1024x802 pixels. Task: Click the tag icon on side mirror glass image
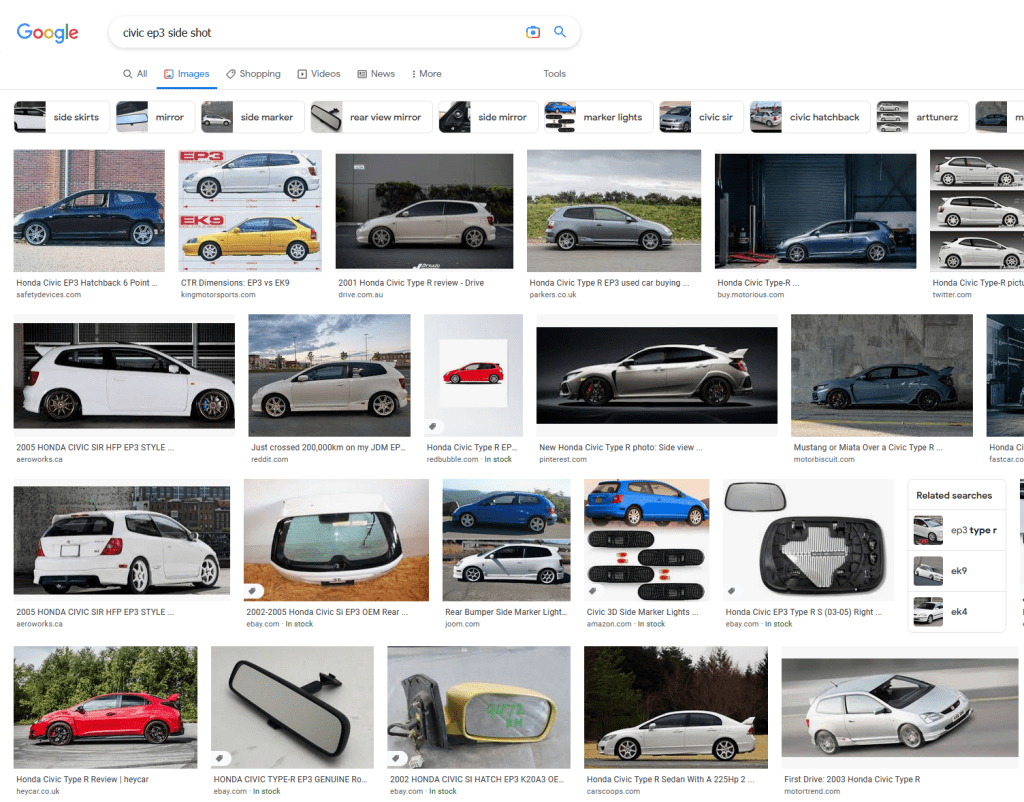pyautogui.click(x=733, y=590)
